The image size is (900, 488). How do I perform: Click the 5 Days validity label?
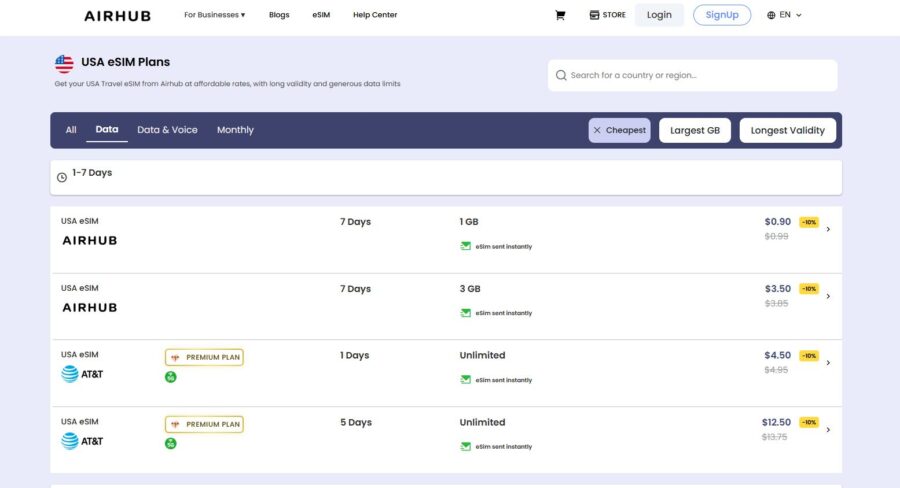pyautogui.click(x=356, y=423)
